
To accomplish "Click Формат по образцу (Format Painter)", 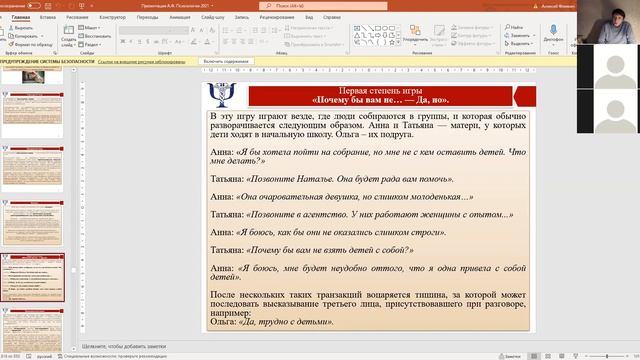I will coord(31,44).
